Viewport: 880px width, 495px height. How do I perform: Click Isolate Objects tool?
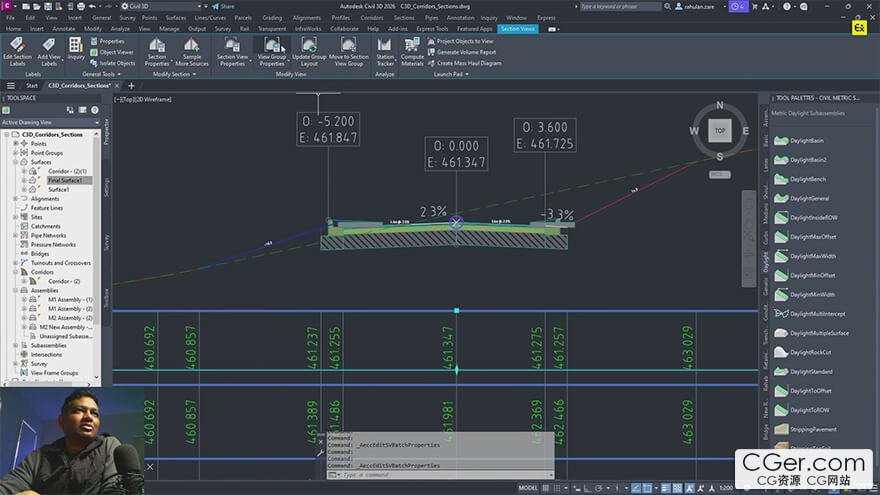pos(112,63)
